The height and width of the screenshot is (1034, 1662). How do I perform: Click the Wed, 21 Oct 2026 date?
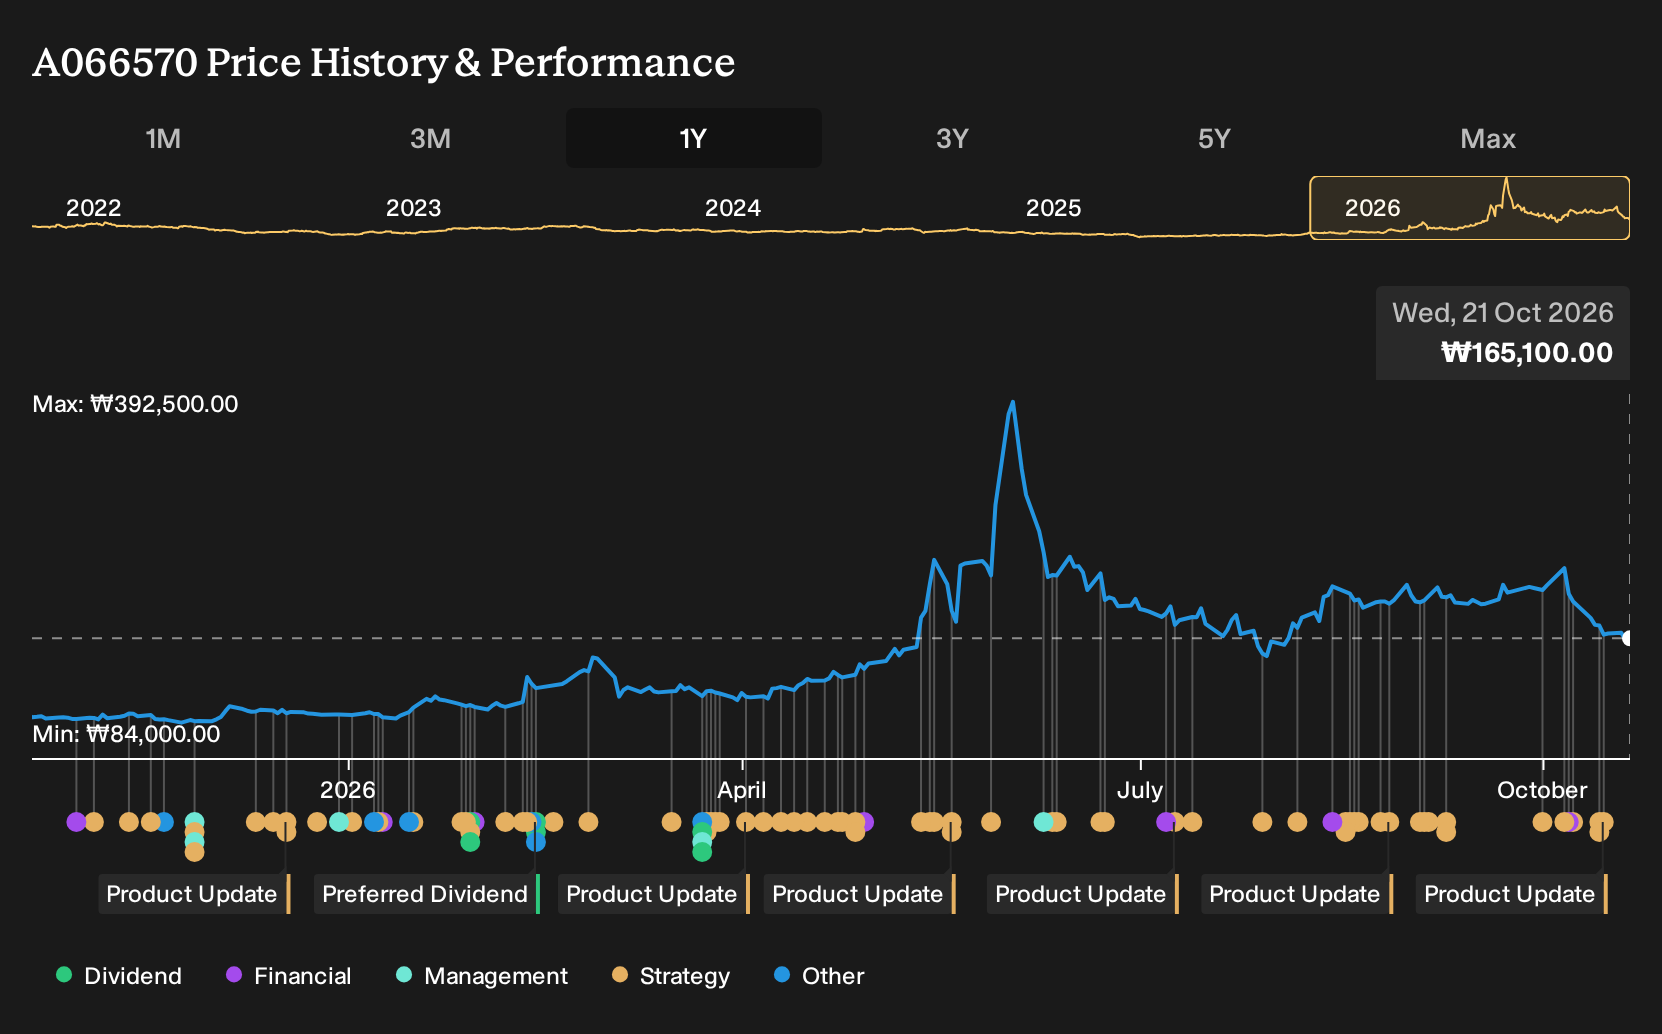1503,313
